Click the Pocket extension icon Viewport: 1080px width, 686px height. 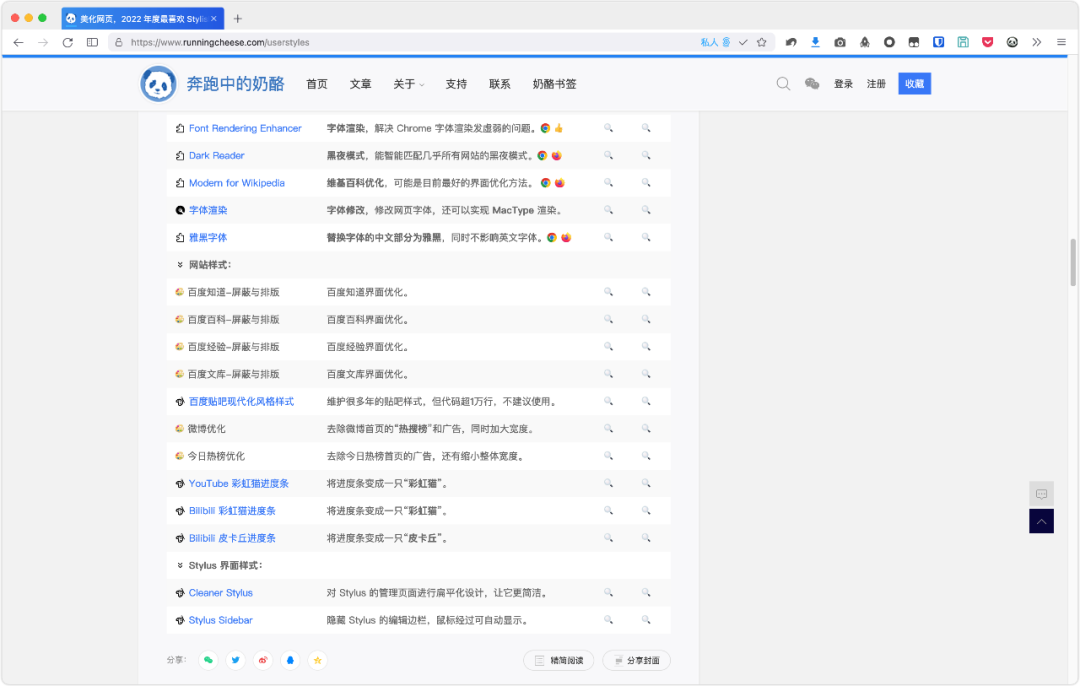[988, 42]
